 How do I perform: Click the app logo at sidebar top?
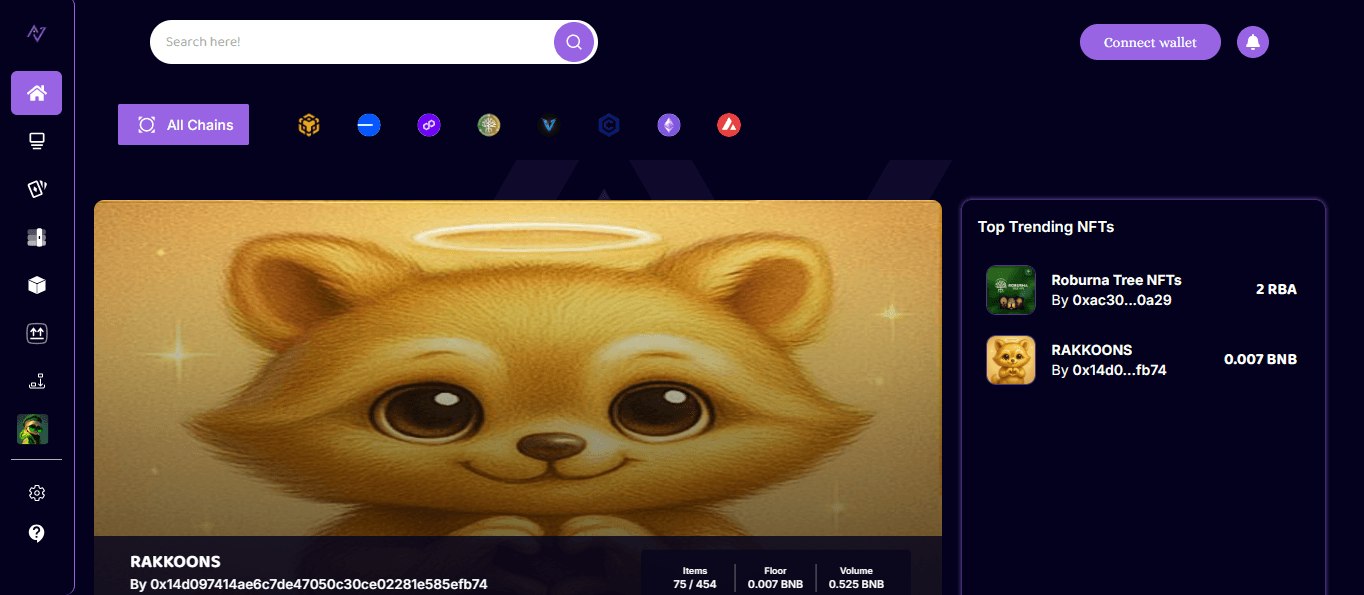point(37,34)
